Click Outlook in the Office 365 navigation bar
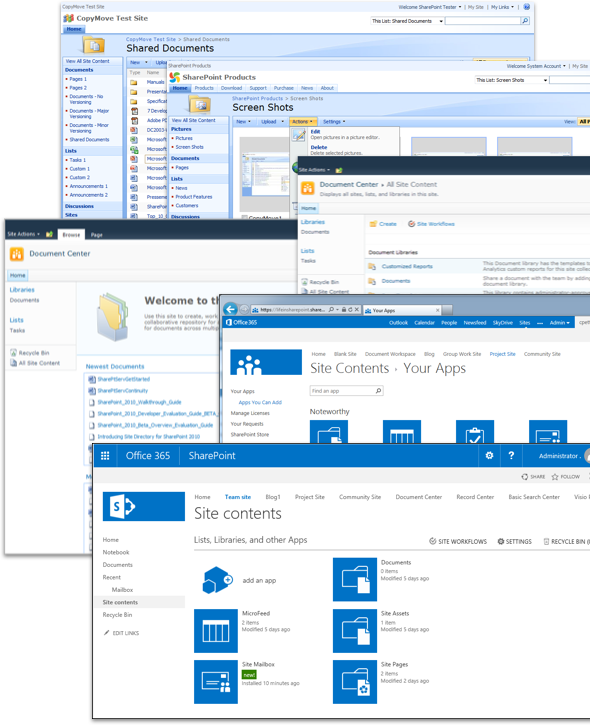The image size is (590, 725). point(398,323)
